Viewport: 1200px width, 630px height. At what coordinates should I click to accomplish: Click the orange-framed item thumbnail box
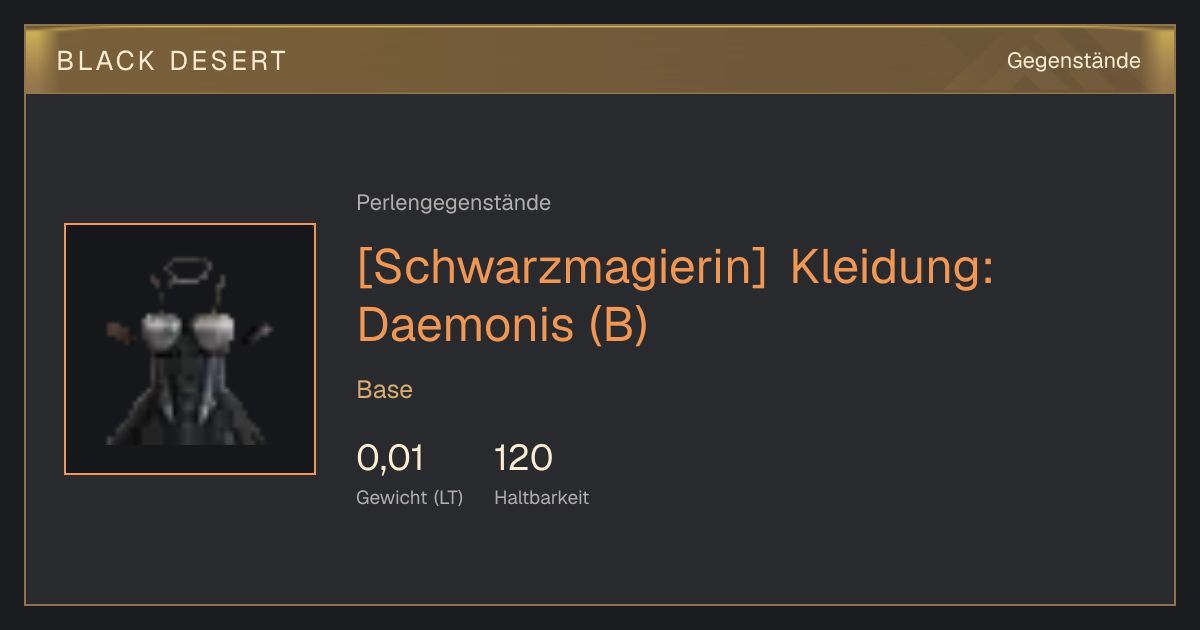tap(190, 349)
